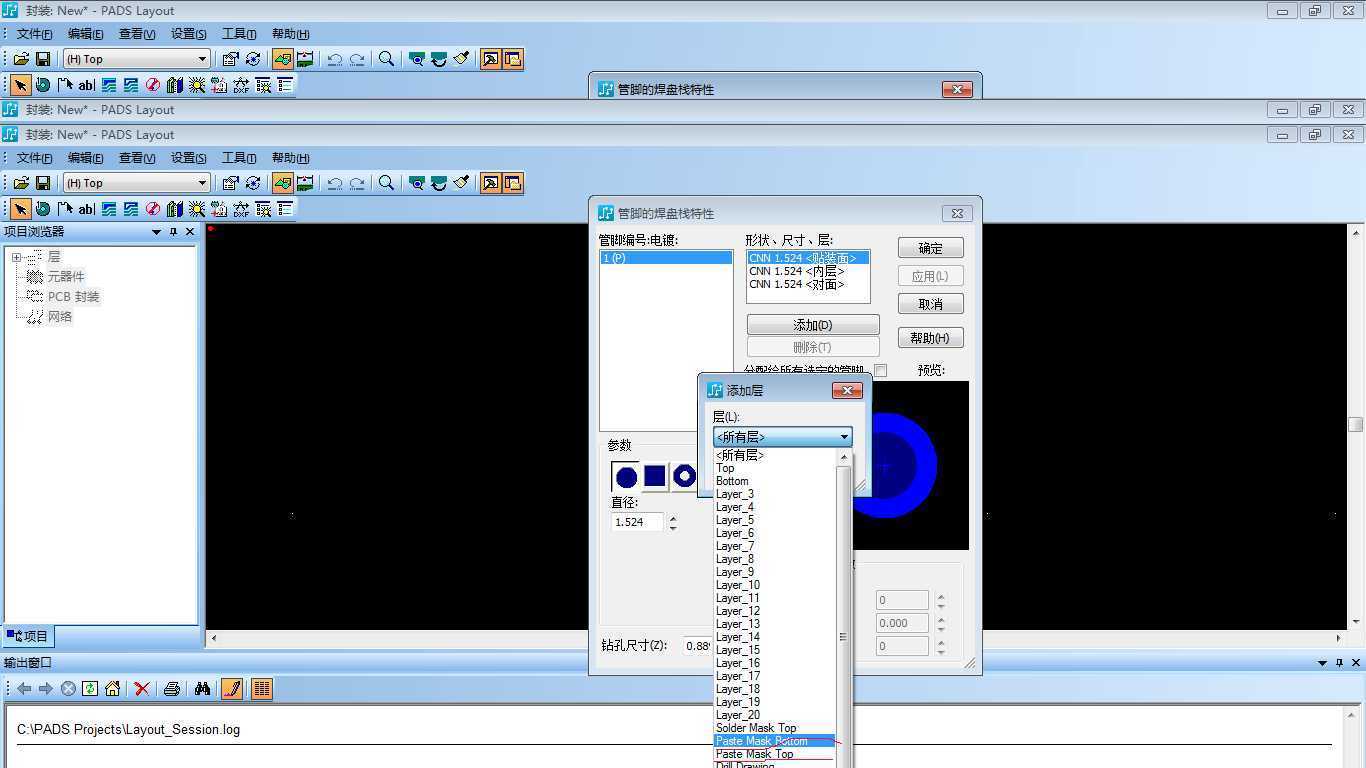
Task: Click the Forward arrow in the output window toolbar
Action: [46, 688]
